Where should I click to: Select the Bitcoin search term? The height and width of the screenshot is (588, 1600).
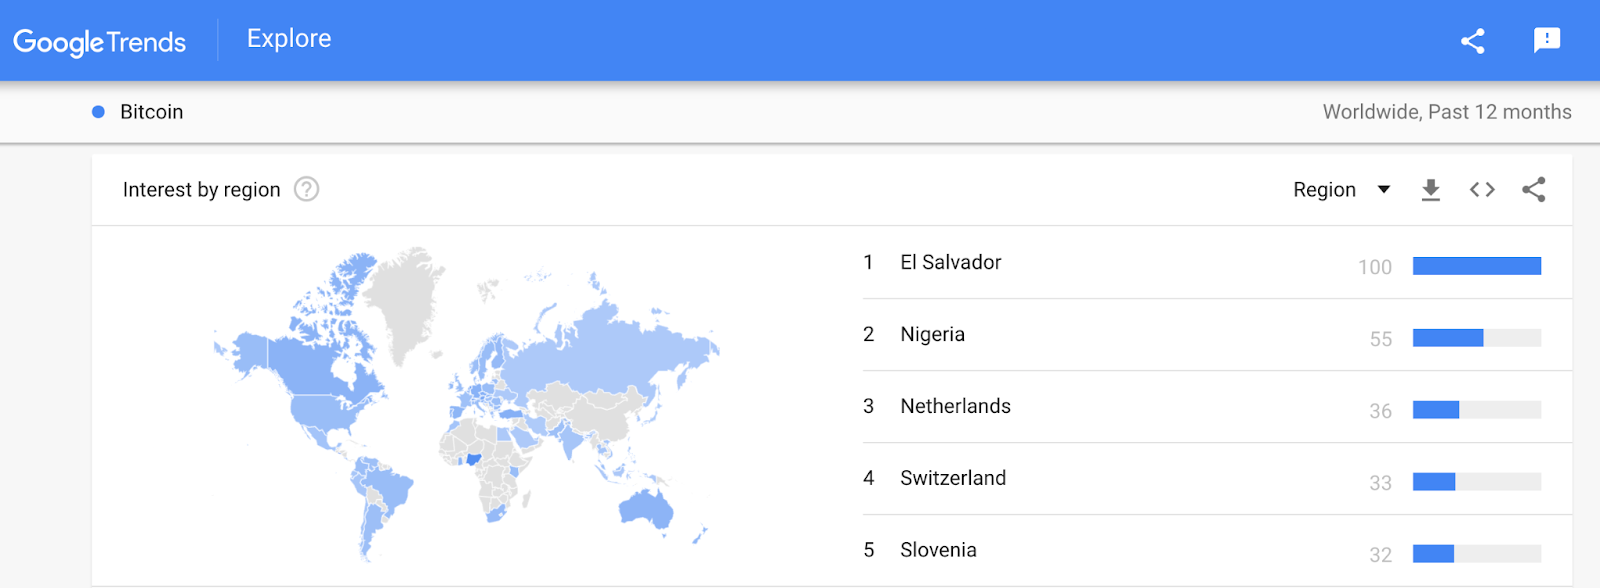[x=151, y=112]
